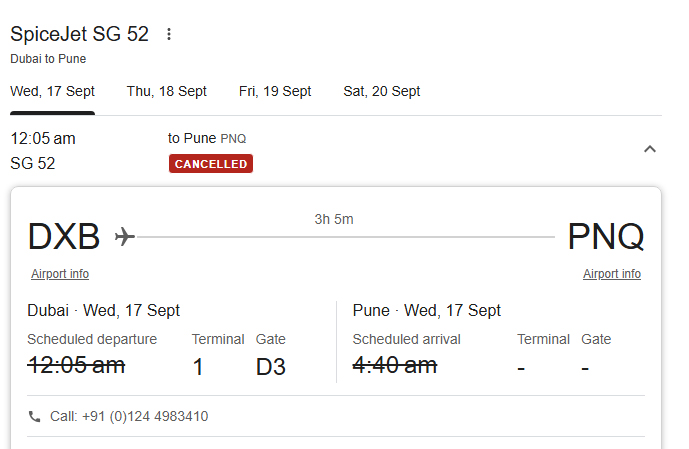
Task: Click the Call +91 (0)124 4983410 number
Action: tap(129, 416)
